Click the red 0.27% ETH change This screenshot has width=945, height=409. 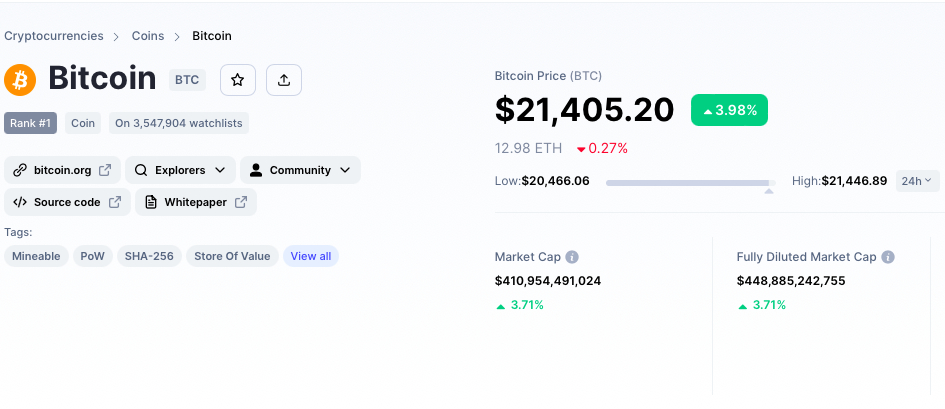tap(602, 148)
